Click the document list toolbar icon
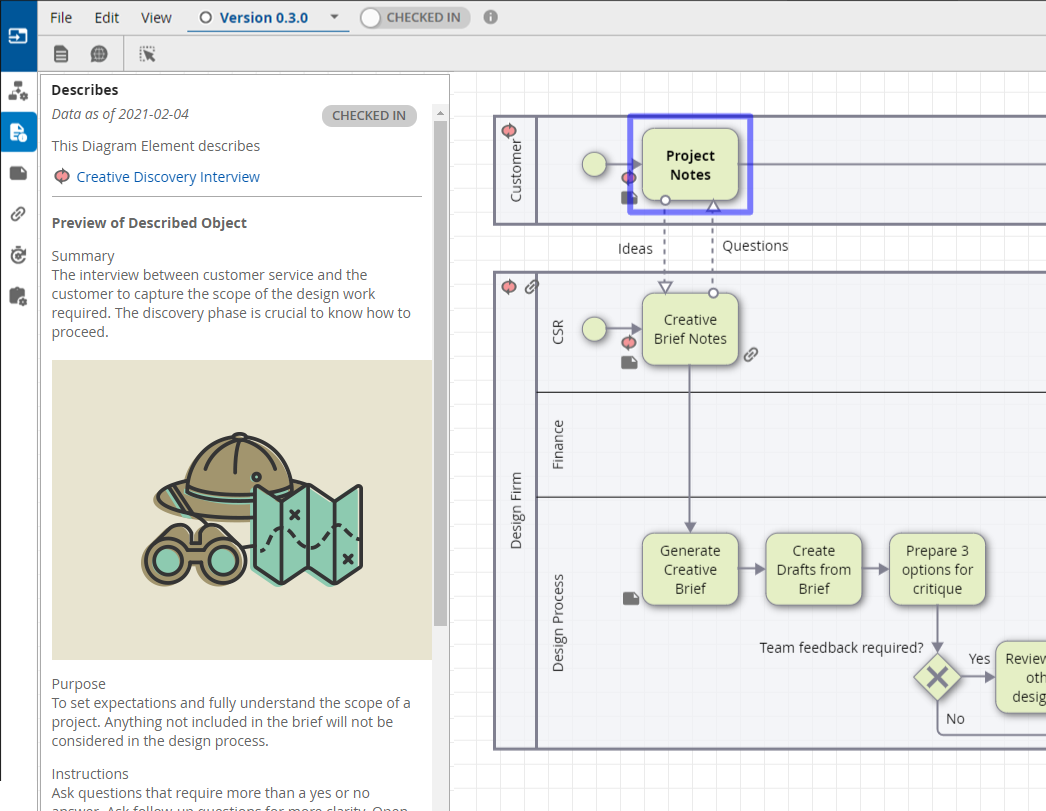The height and width of the screenshot is (811, 1046). [62, 54]
